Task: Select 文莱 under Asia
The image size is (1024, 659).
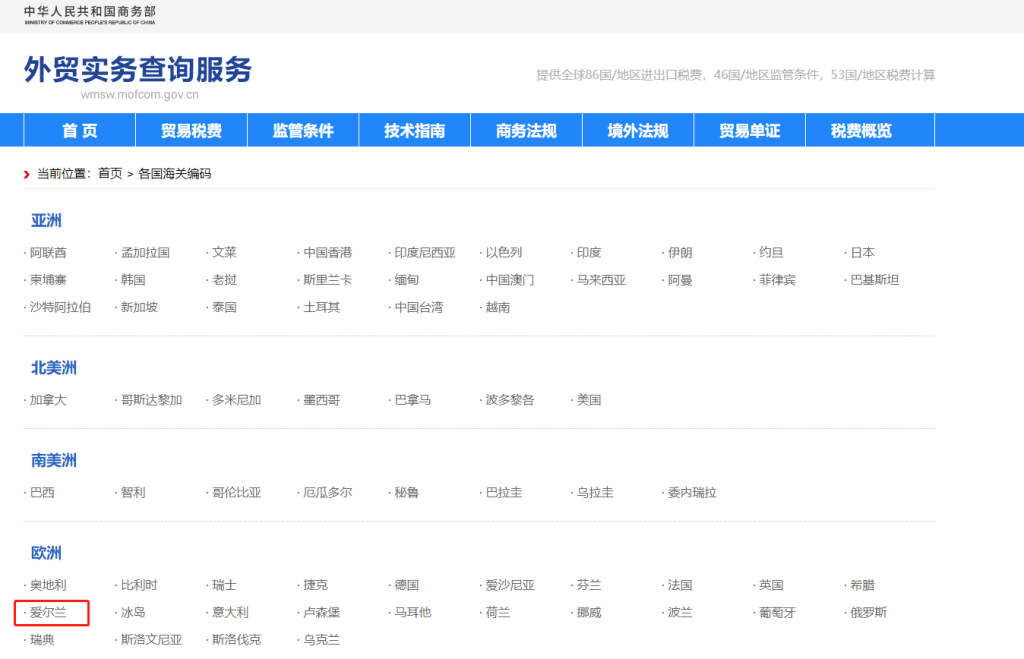Action: (224, 253)
